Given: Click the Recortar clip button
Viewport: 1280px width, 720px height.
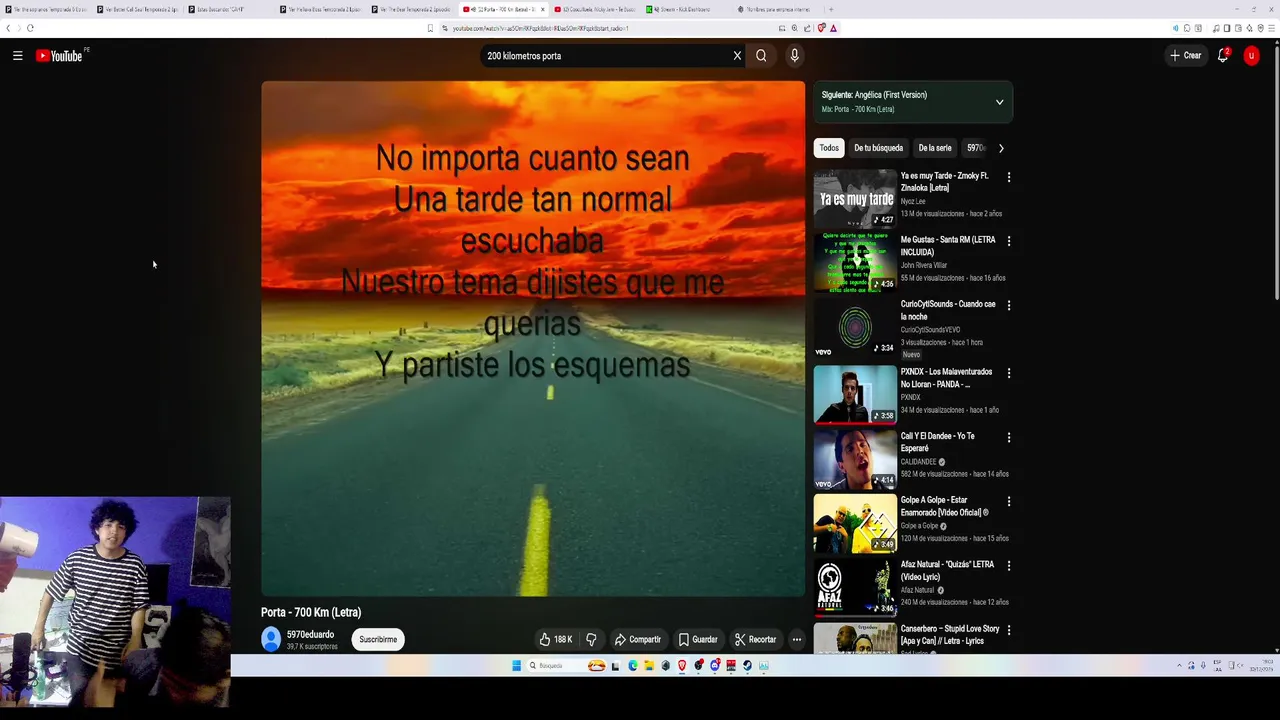Looking at the screenshot, I should click(755, 640).
